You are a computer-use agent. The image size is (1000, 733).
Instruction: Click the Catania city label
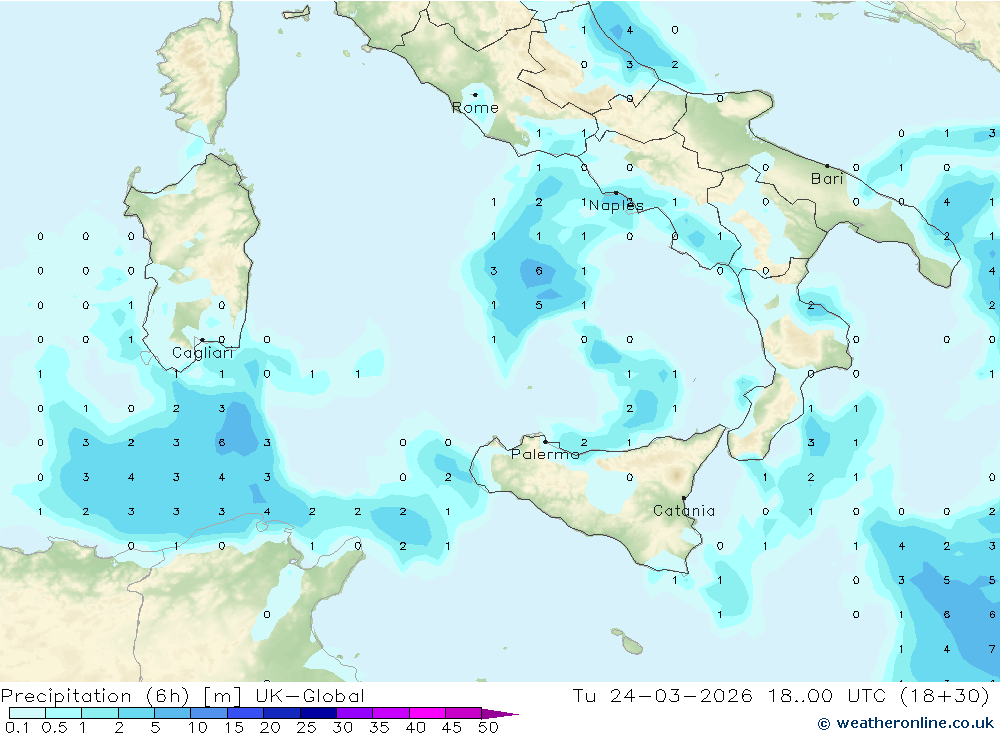pos(684,510)
